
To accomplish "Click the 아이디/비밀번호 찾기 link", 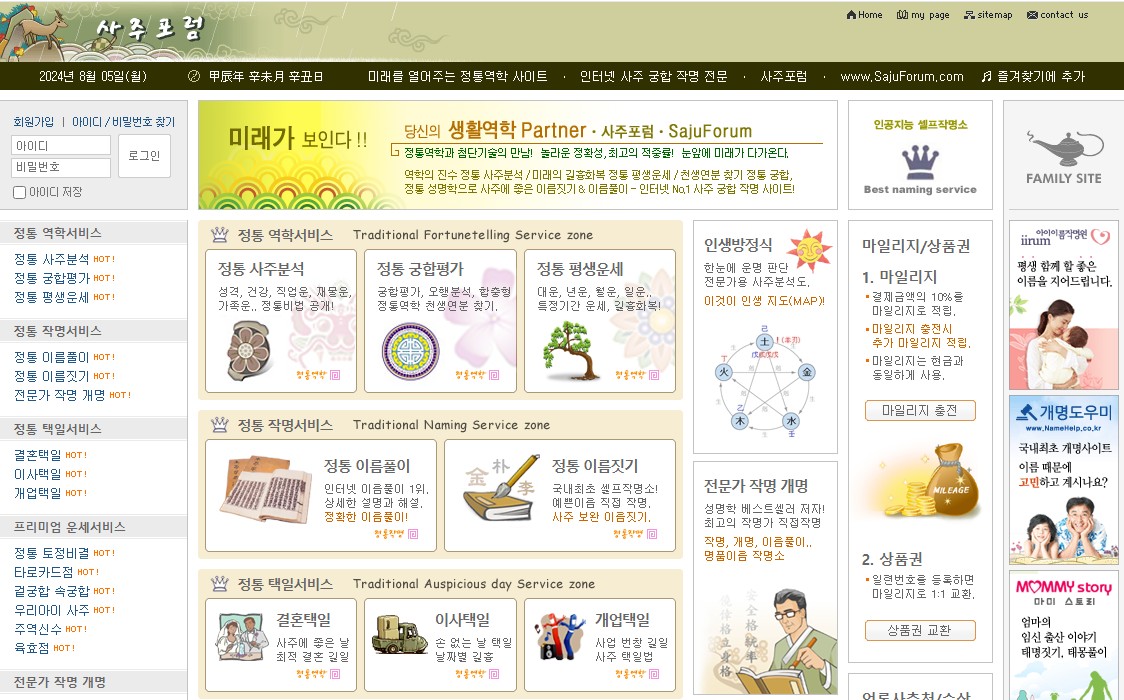I will pyautogui.click(x=123, y=122).
